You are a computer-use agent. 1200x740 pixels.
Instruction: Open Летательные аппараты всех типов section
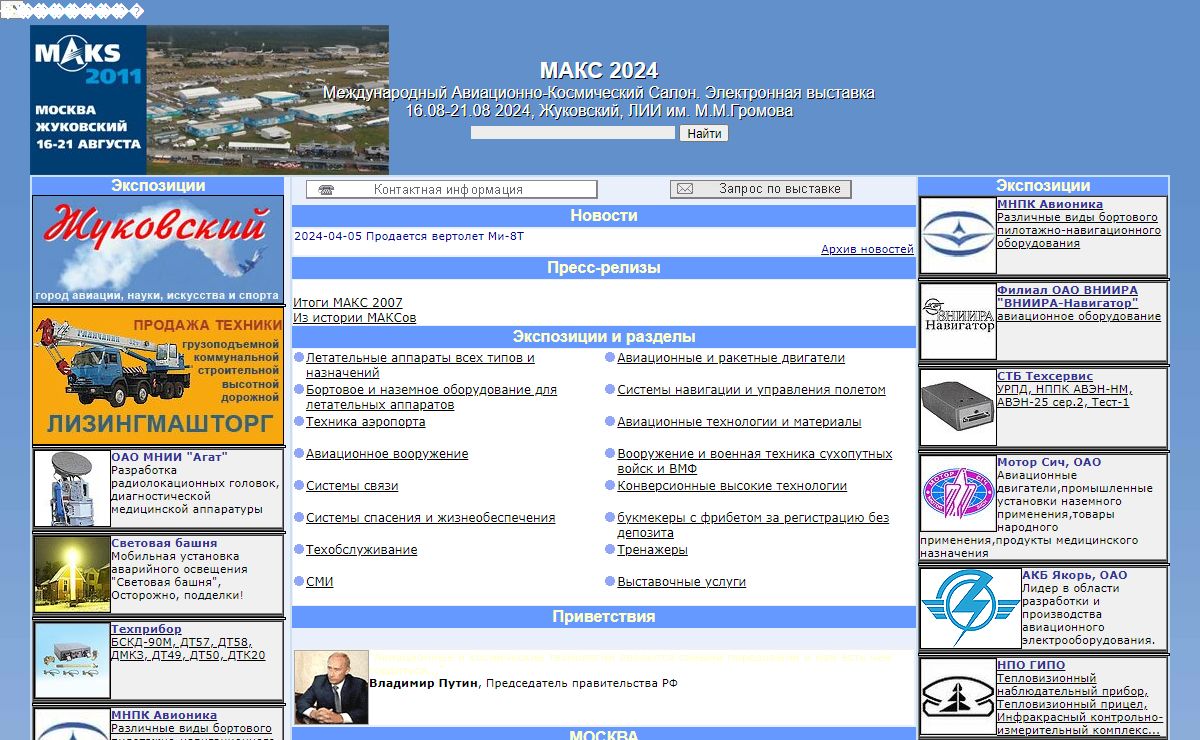(420, 365)
